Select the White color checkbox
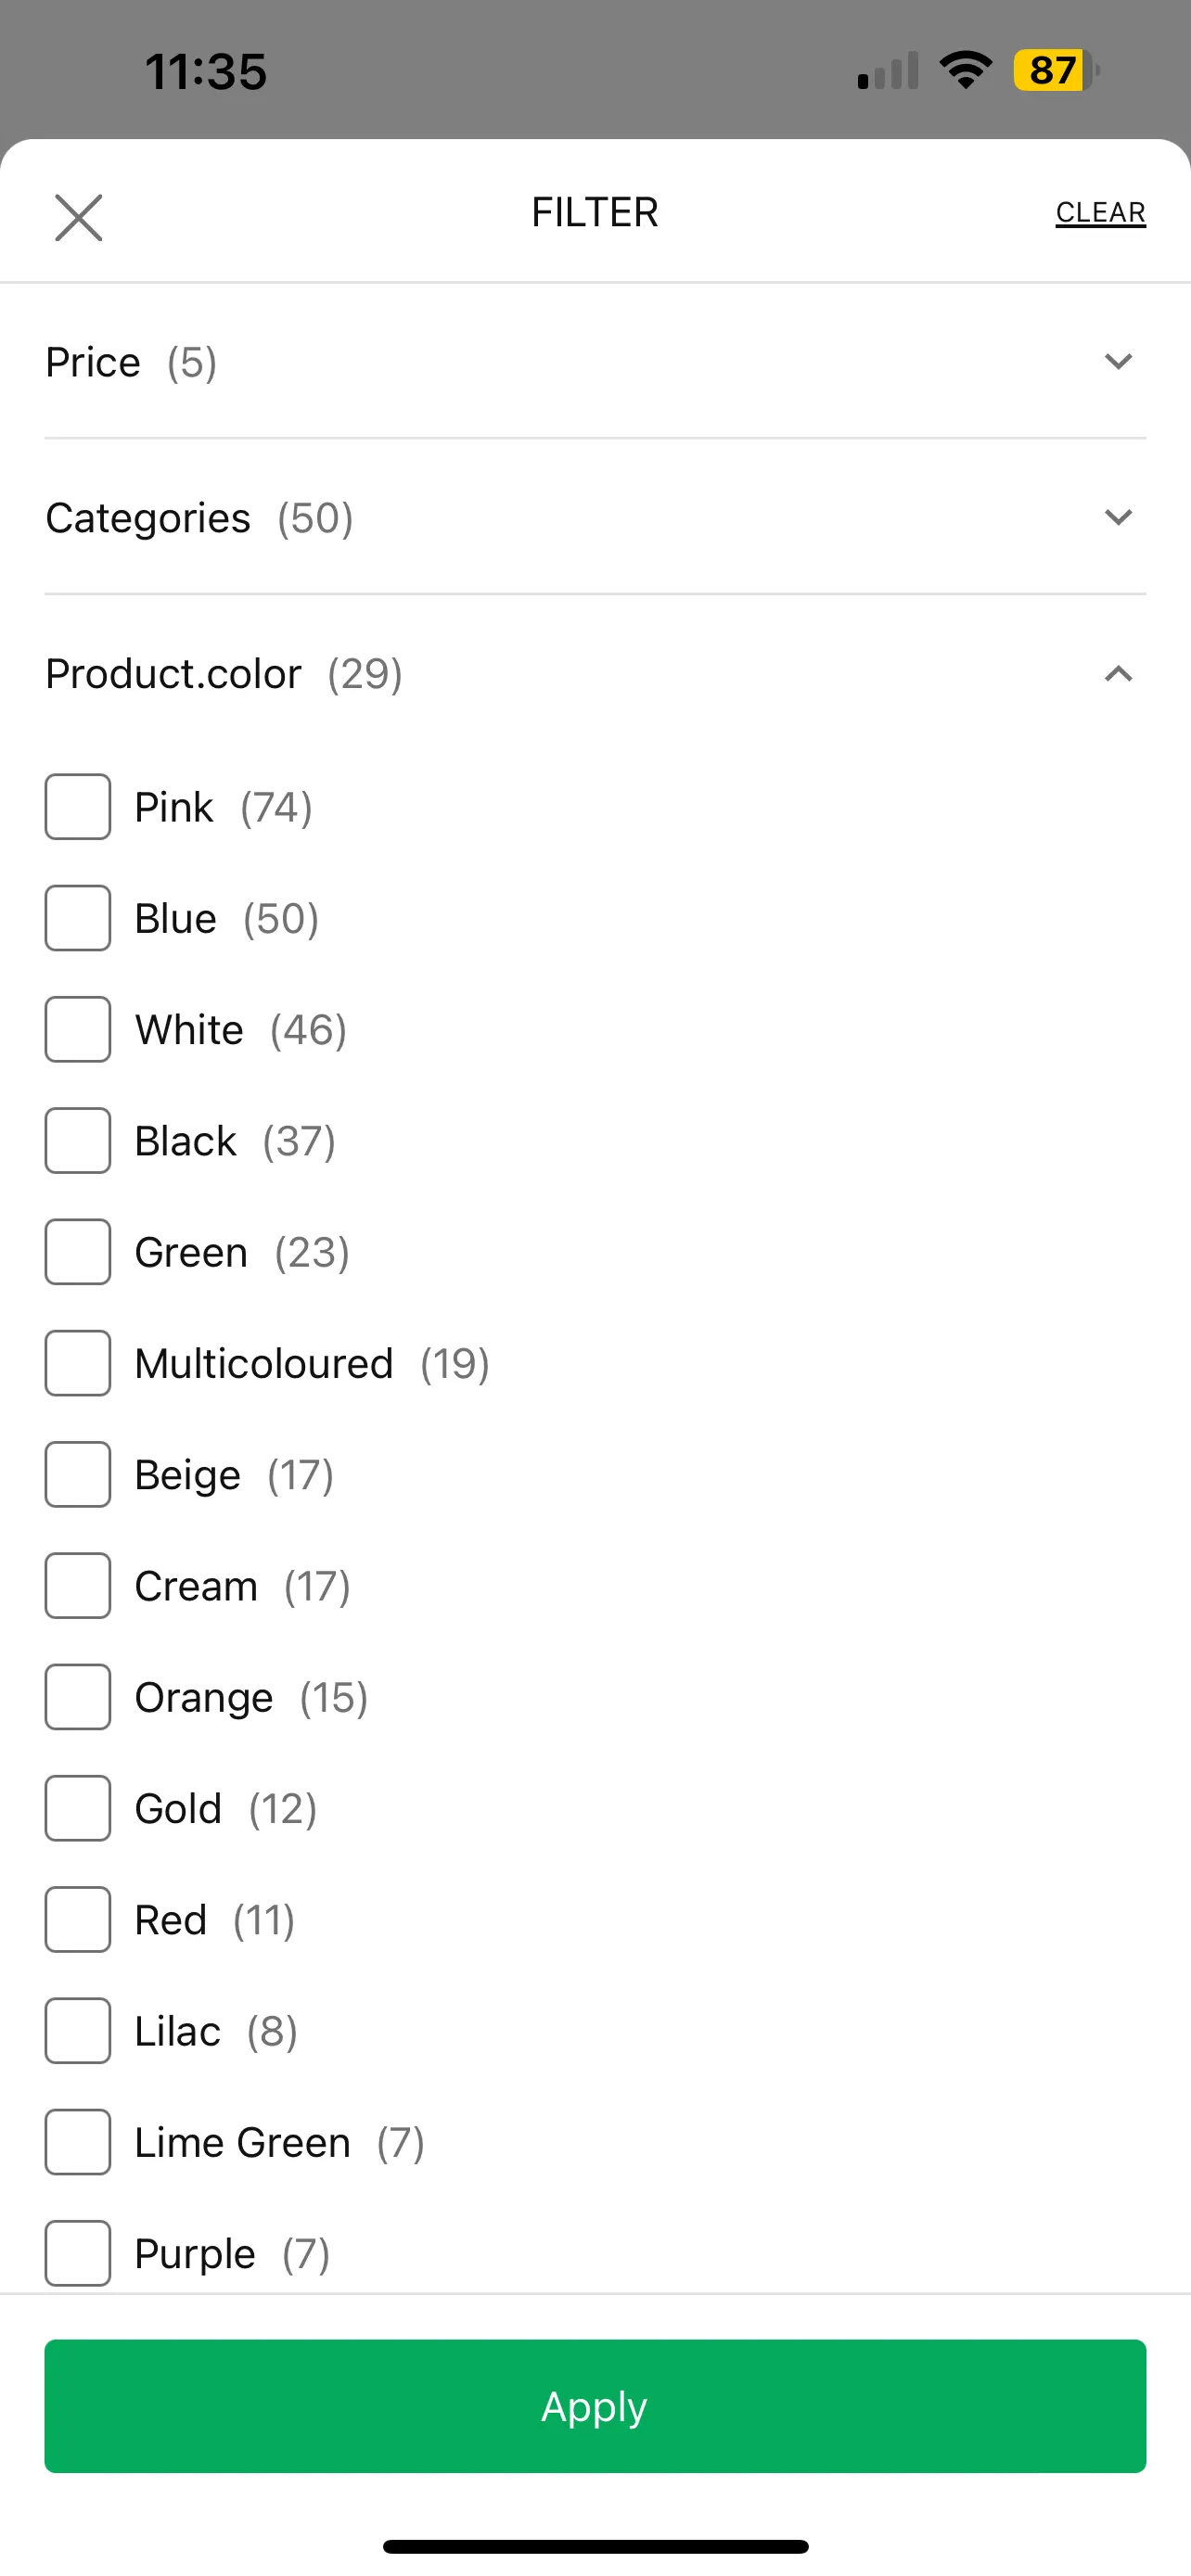 pyautogui.click(x=78, y=1029)
